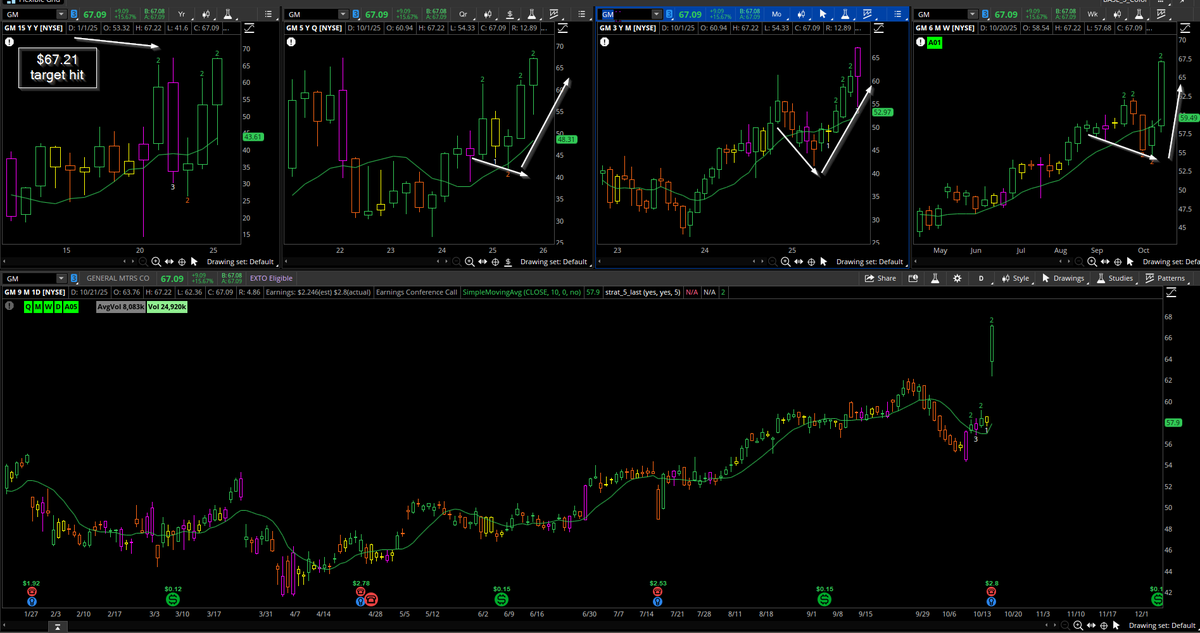Click the zoom magnifier icon under GM yearly chart
This screenshot has height=633, width=1200.
[156, 261]
